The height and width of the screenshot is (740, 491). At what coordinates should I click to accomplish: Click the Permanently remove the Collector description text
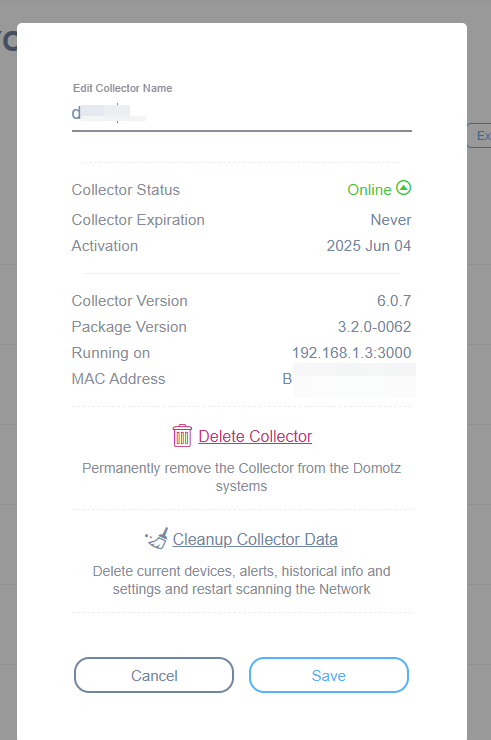coord(242,477)
